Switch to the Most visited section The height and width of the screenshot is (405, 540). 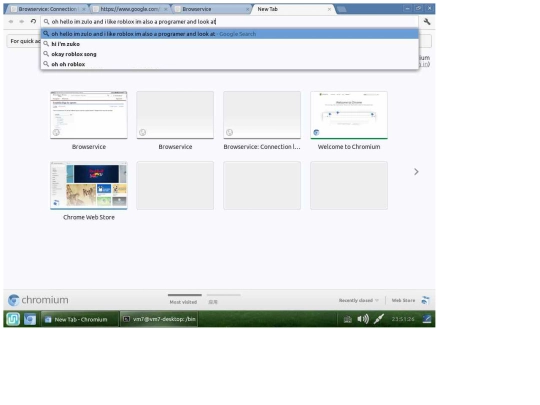tap(184, 299)
